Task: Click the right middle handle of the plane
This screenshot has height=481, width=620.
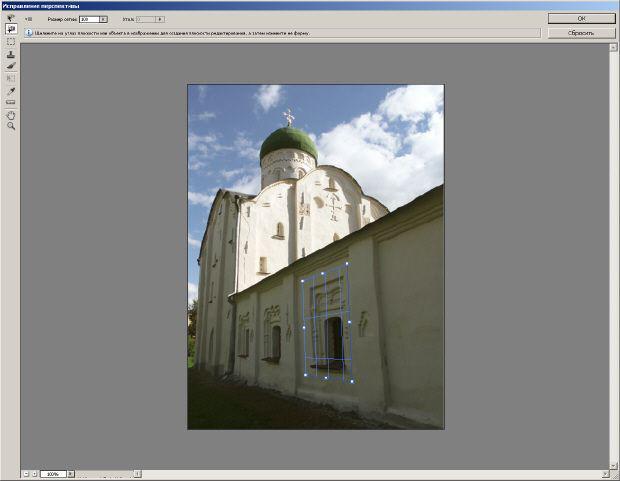Action: 350,322
